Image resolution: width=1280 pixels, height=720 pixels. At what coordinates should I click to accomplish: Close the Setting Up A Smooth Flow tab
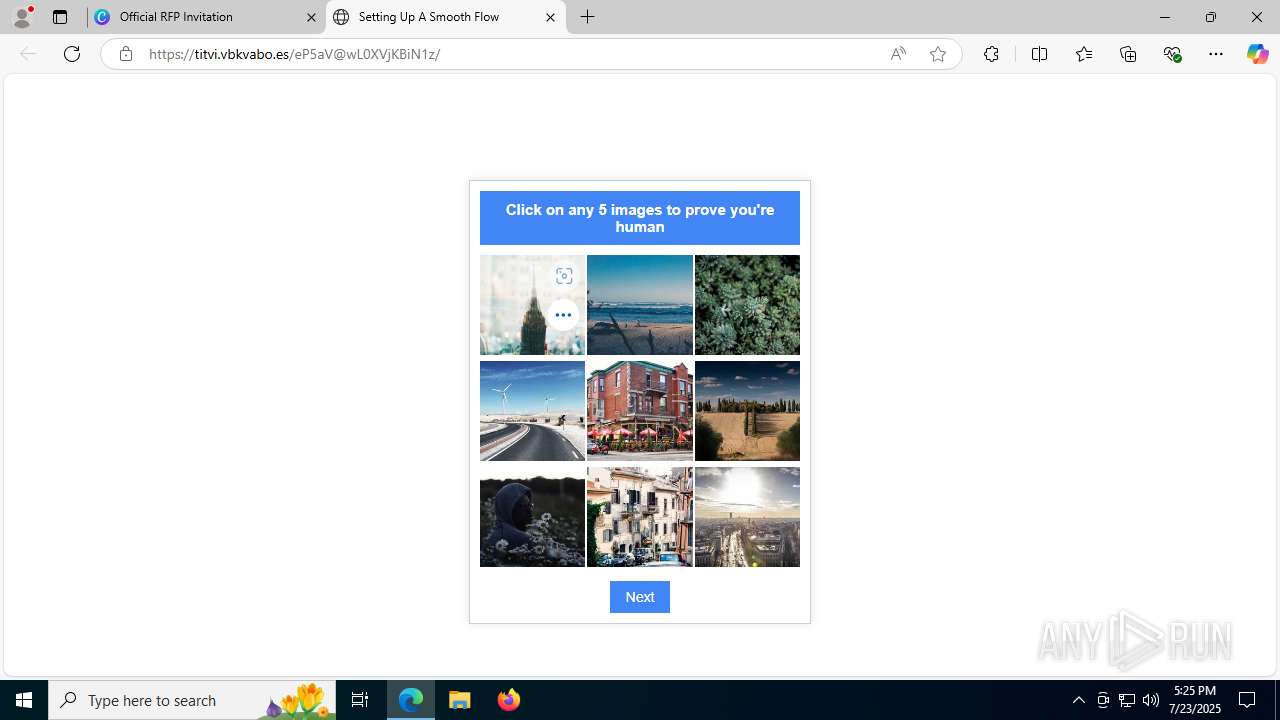[x=550, y=17]
